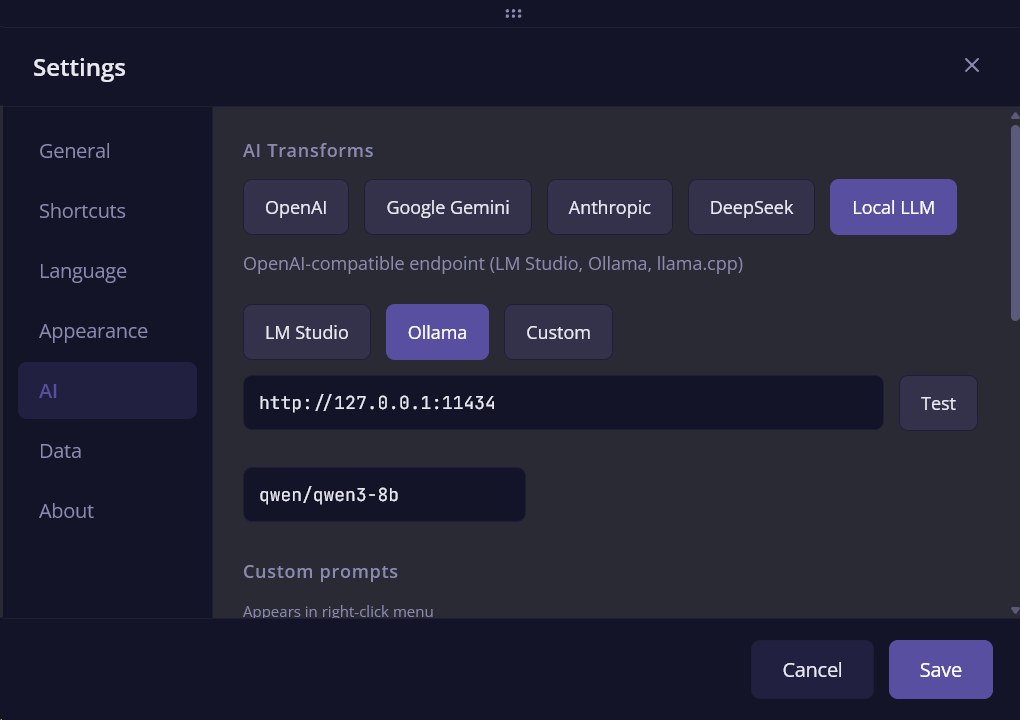Click the scrollbar down arrow

(x=1014, y=609)
